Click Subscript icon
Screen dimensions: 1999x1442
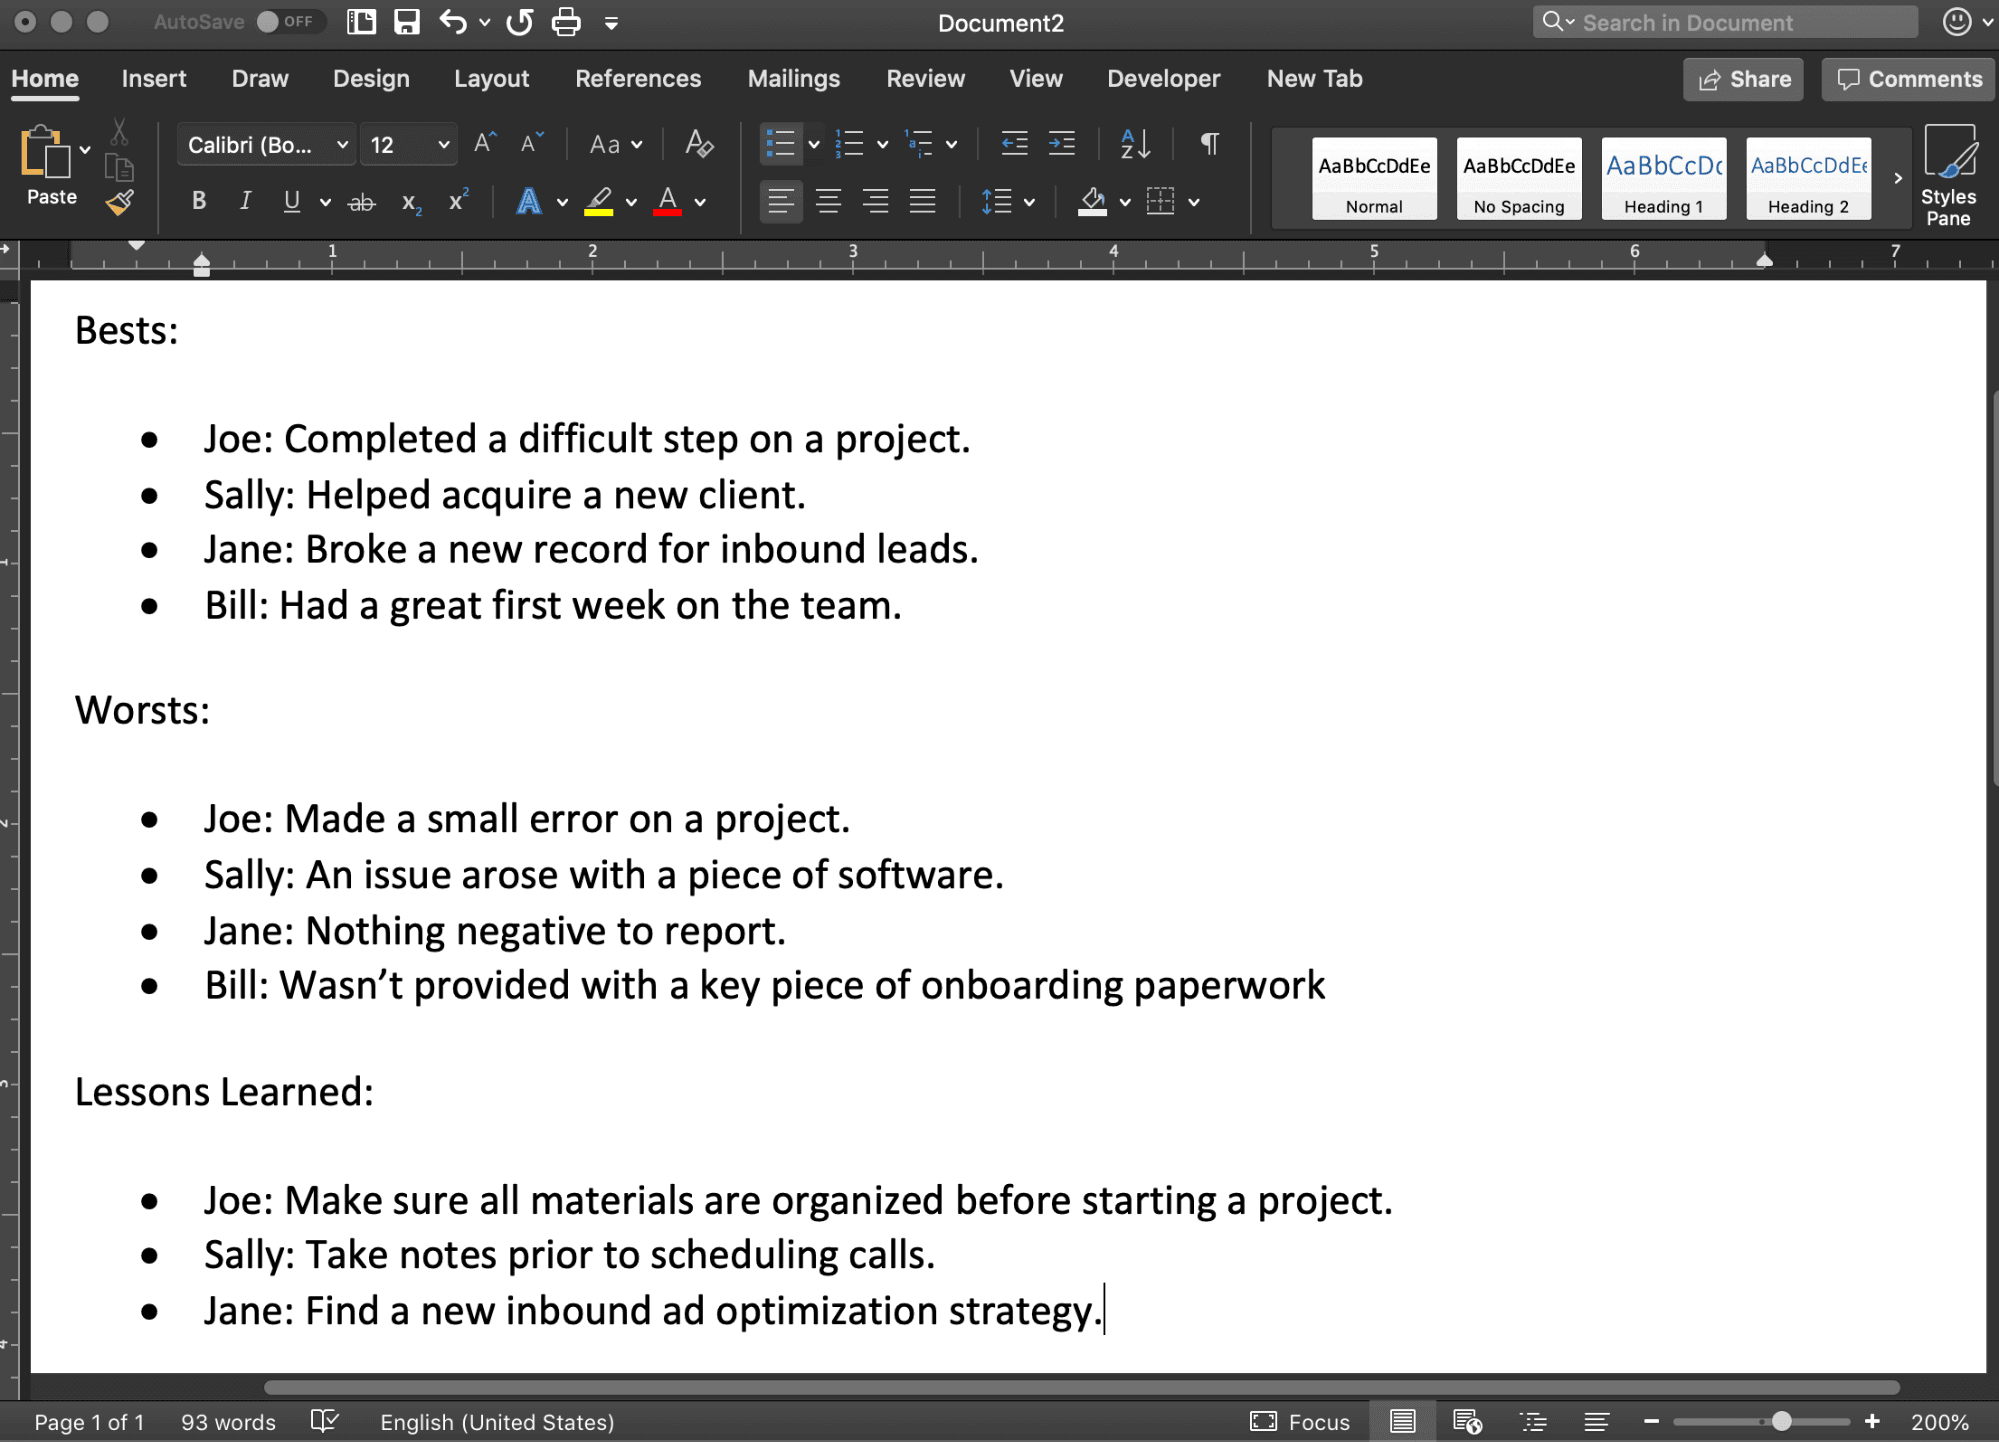coord(411,202)
